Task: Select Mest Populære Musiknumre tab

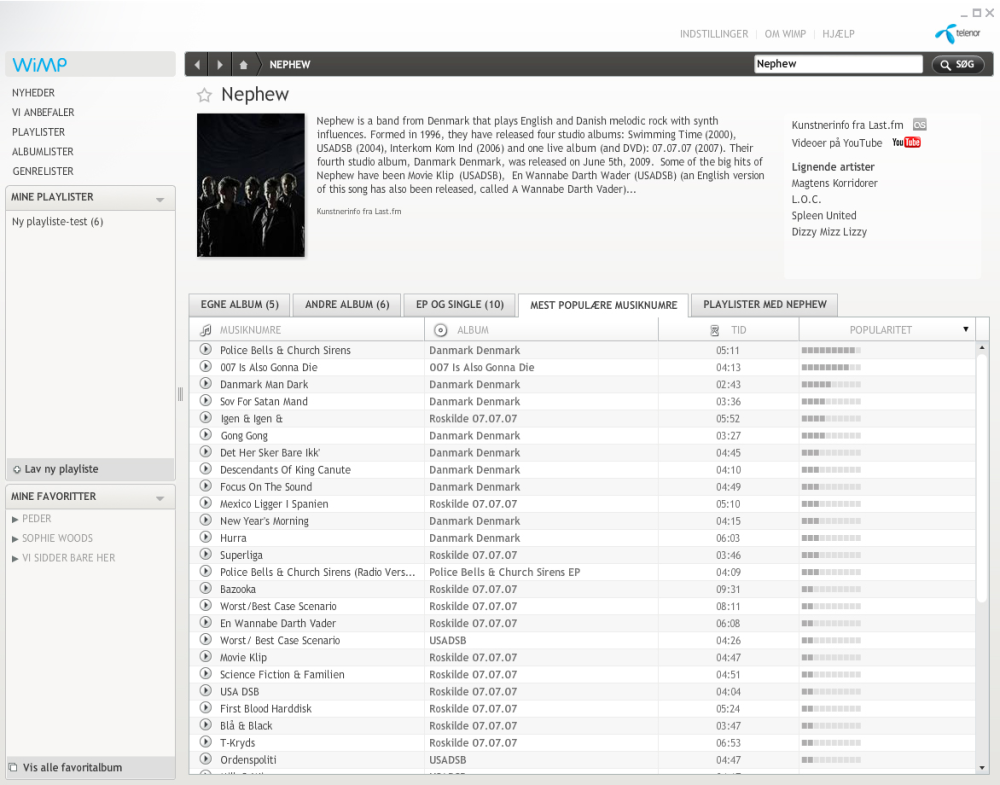Action: (x=603, y=305)
